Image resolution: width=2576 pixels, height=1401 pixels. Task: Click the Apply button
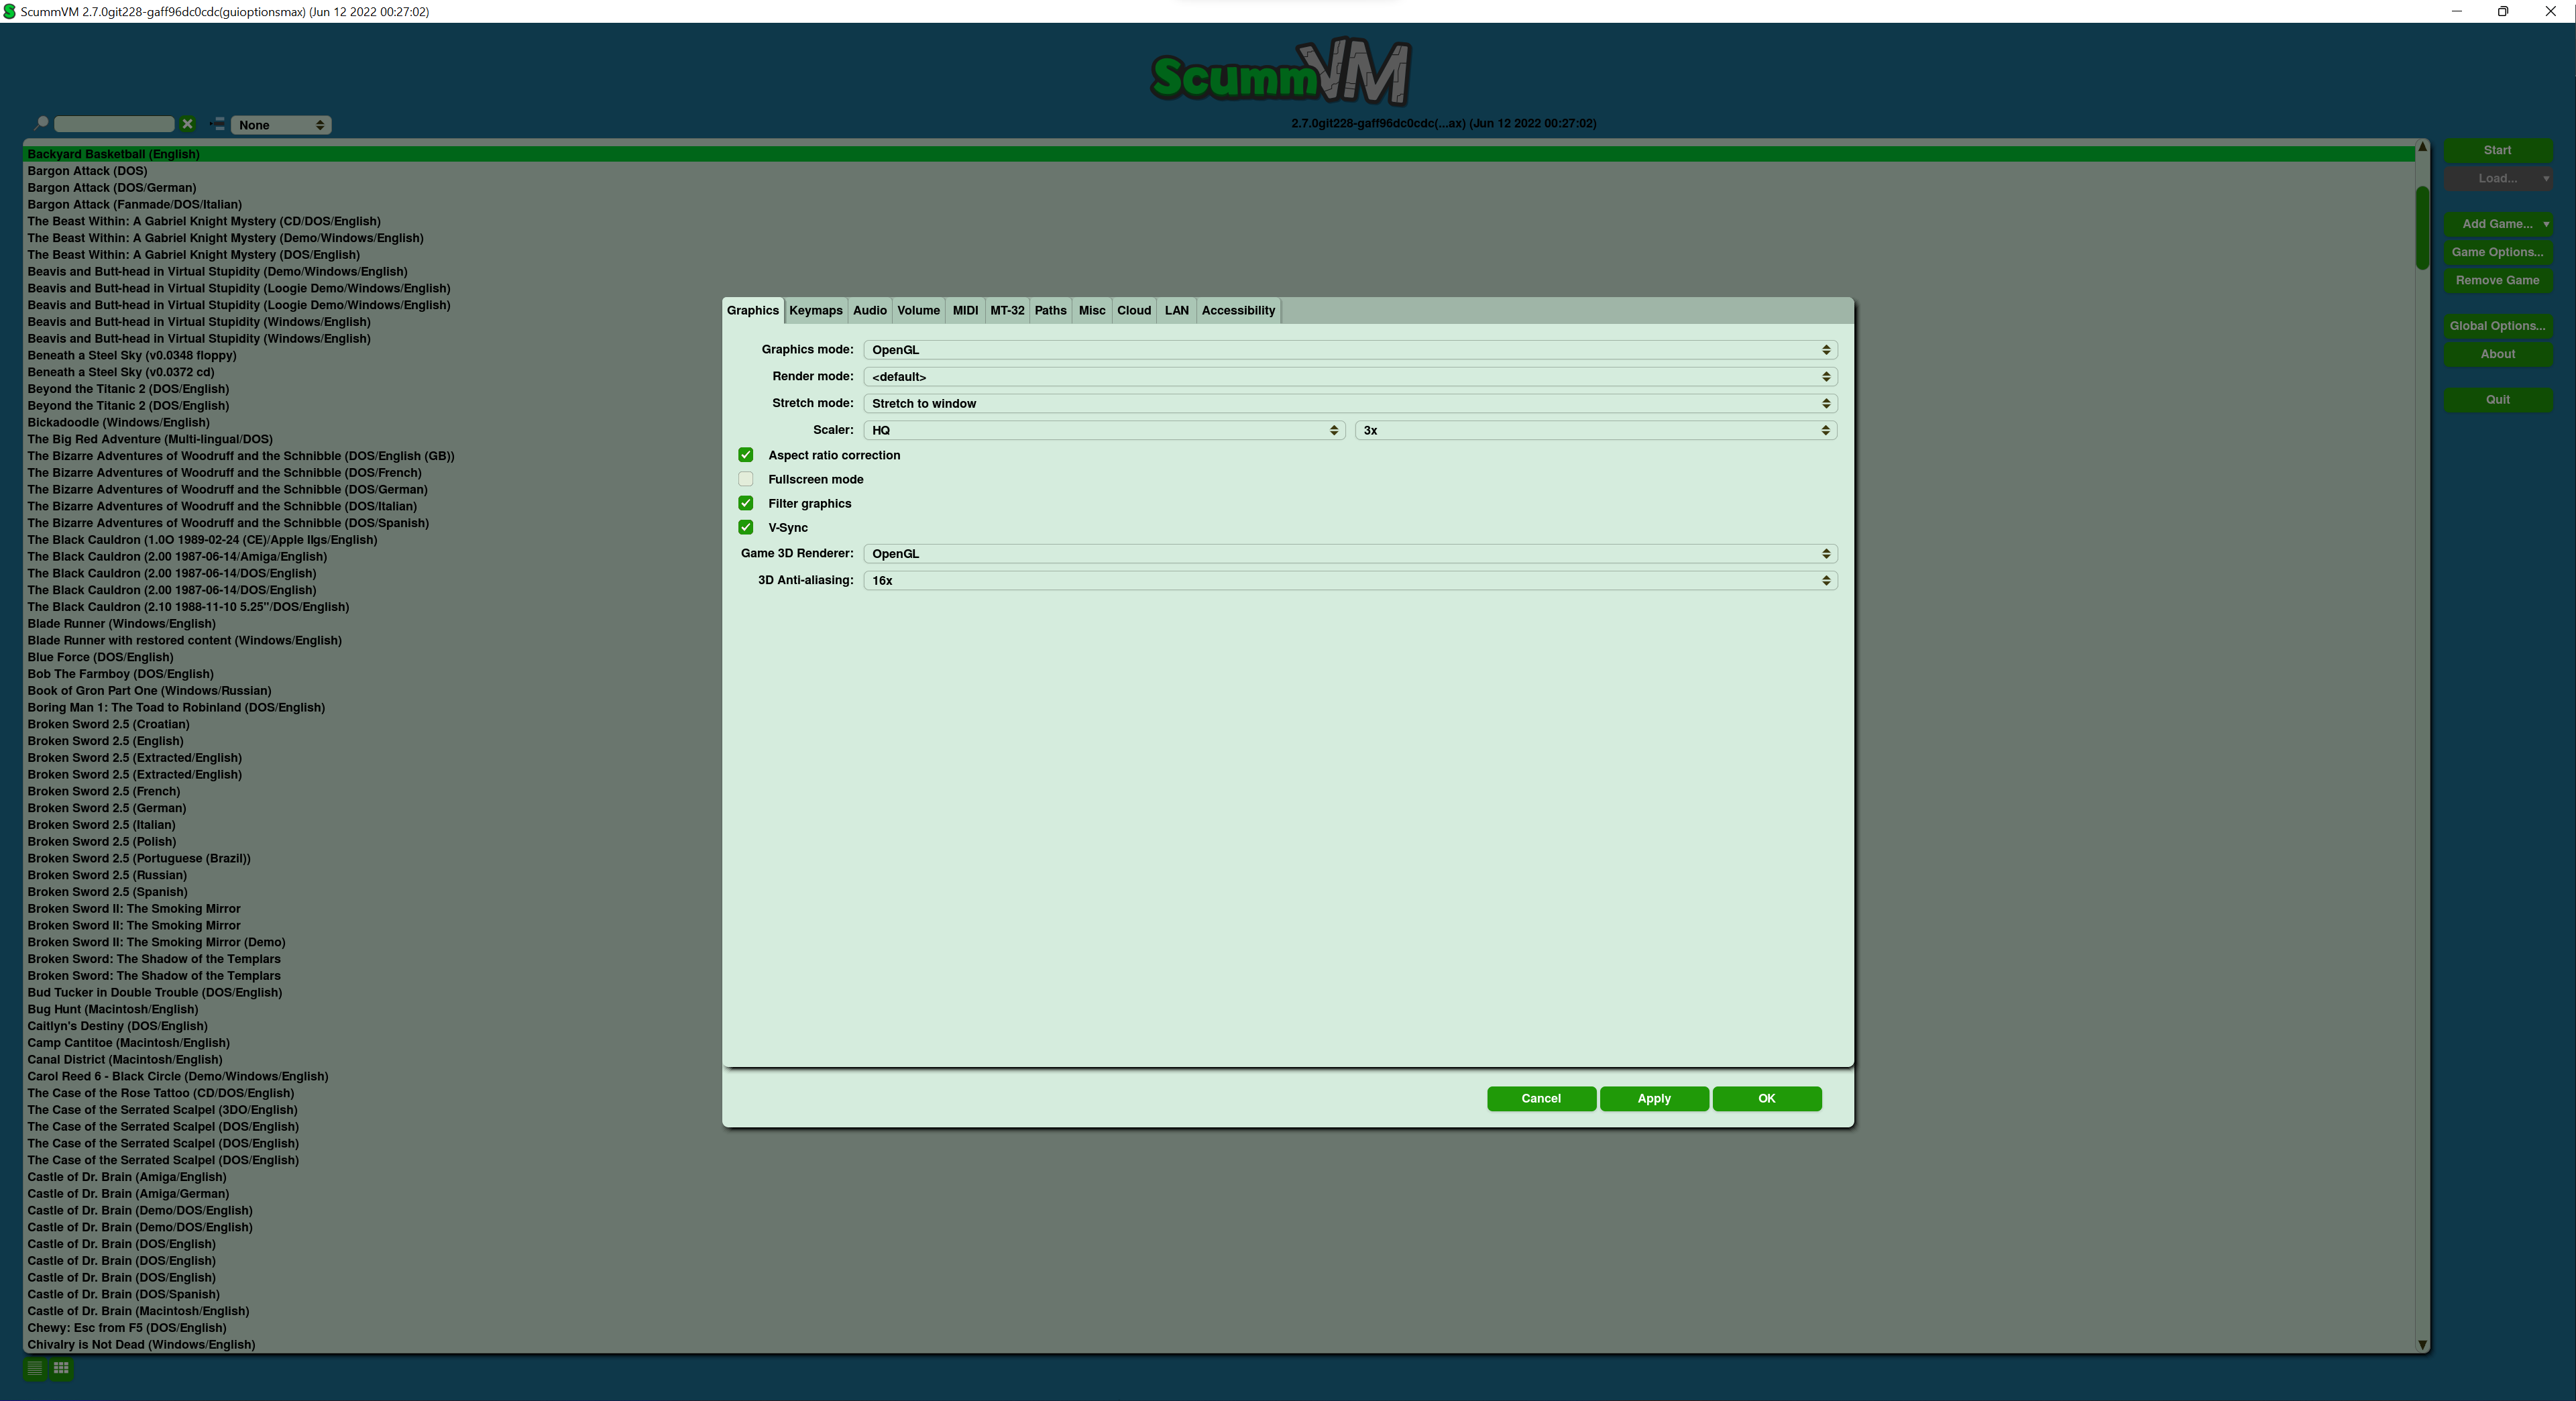[x=1654, y=1098]
